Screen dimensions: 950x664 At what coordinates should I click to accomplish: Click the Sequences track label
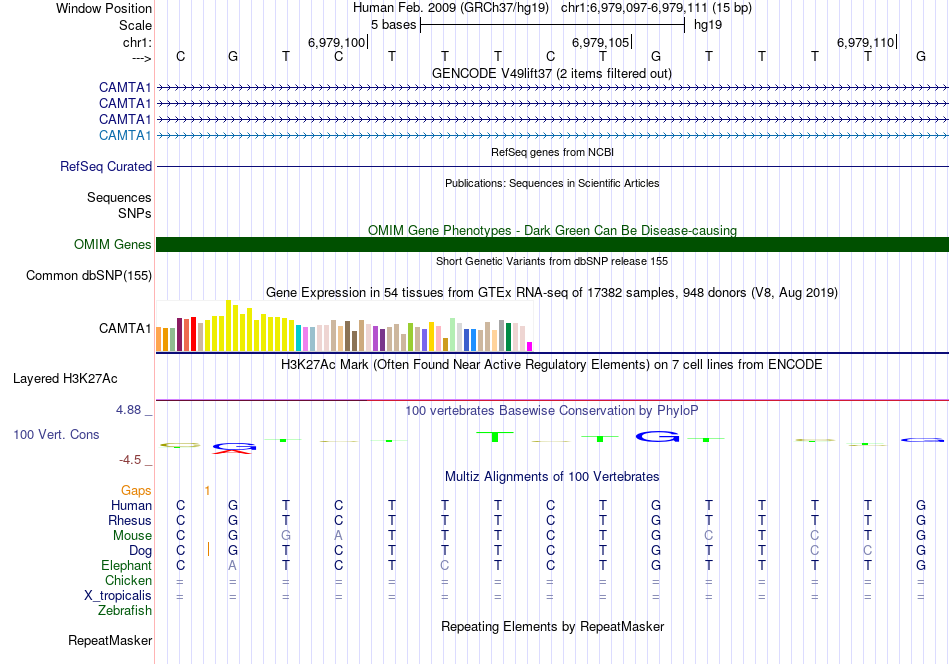click(x=119, y=198)
